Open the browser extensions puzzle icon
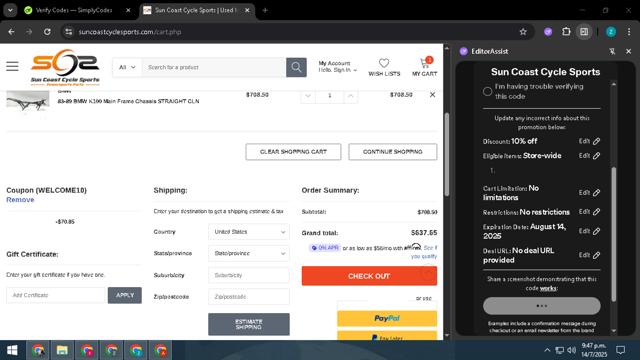The image size is (640, 360). coord(566,32)
